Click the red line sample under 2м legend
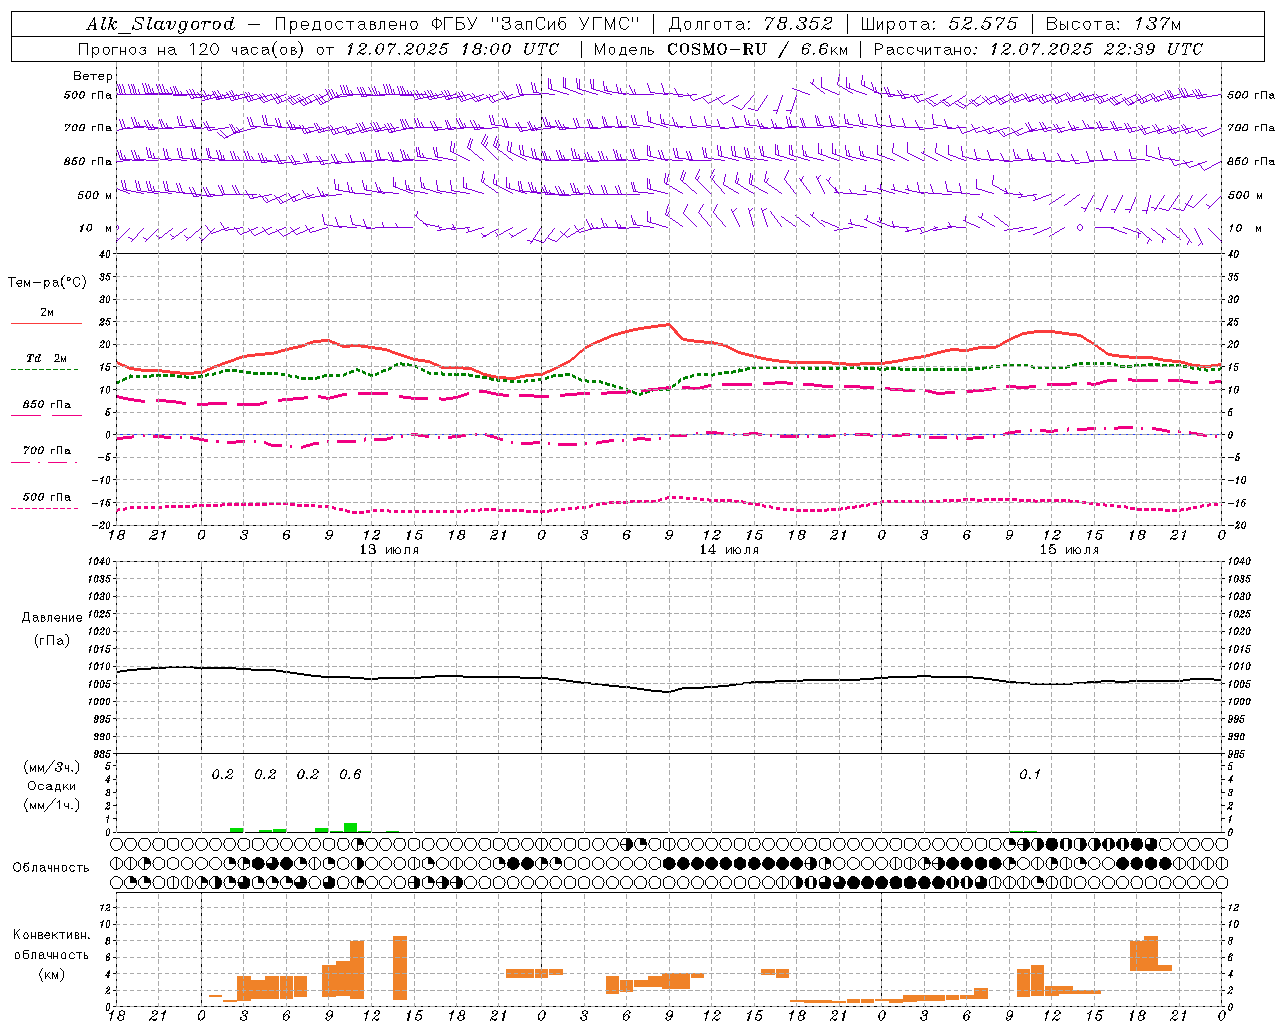 coord(46,323)
